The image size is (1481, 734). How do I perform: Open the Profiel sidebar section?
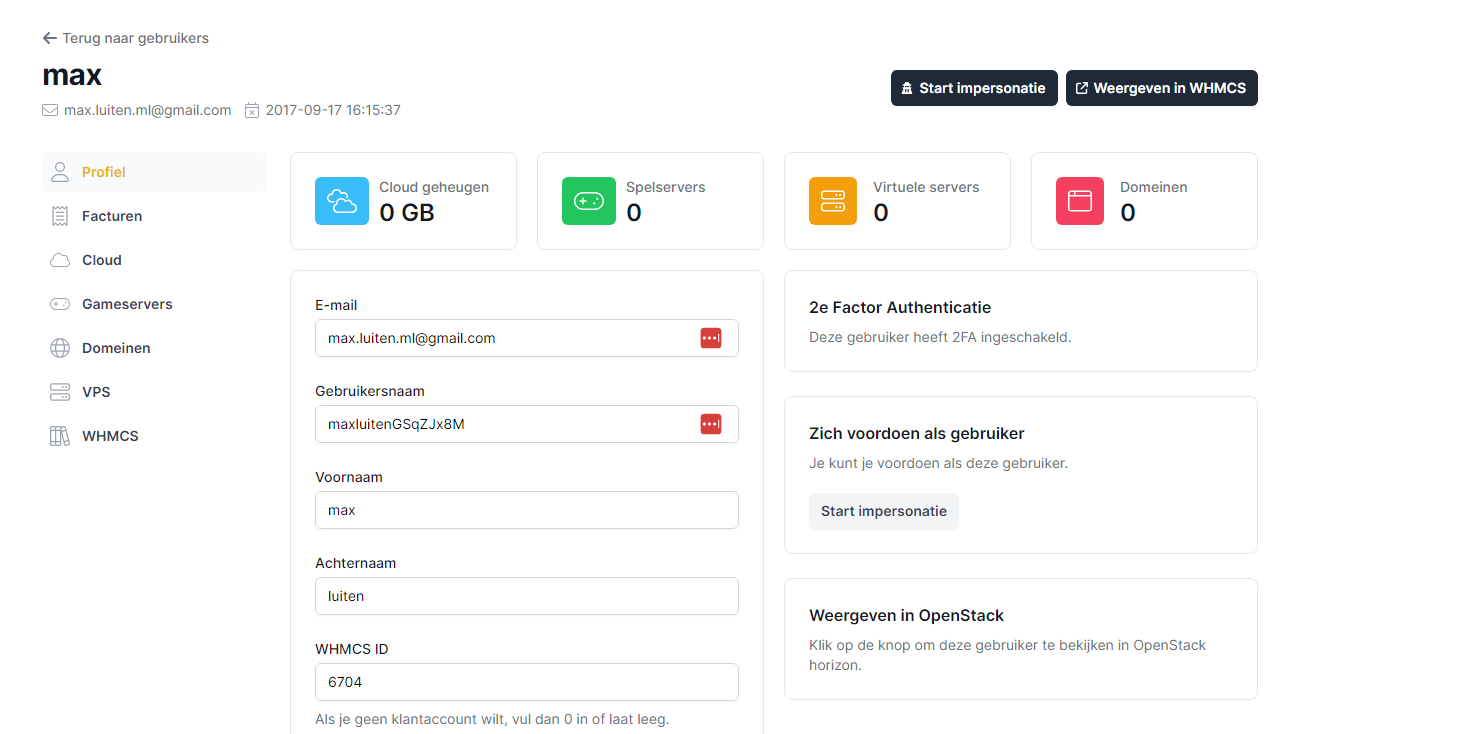point(103,172)
